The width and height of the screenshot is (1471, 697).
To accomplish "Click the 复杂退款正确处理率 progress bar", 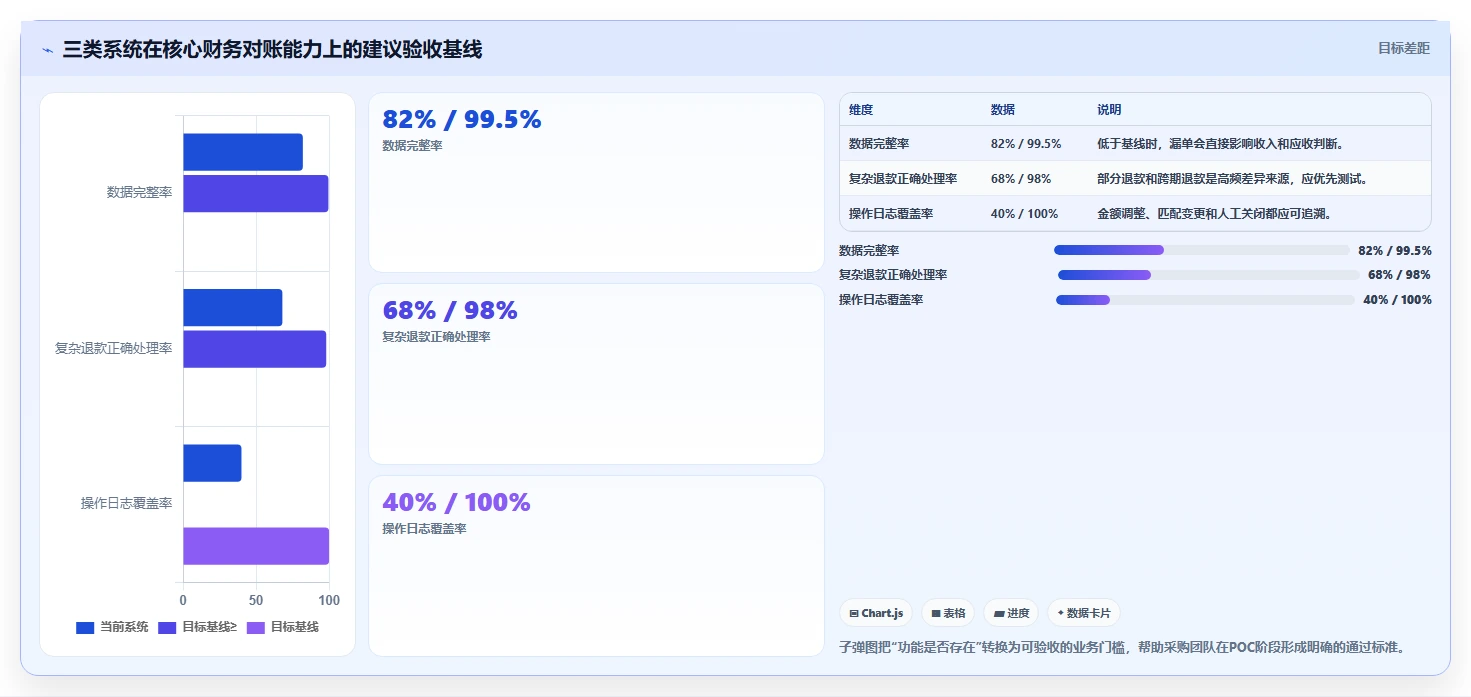I will coord(1208,275).
